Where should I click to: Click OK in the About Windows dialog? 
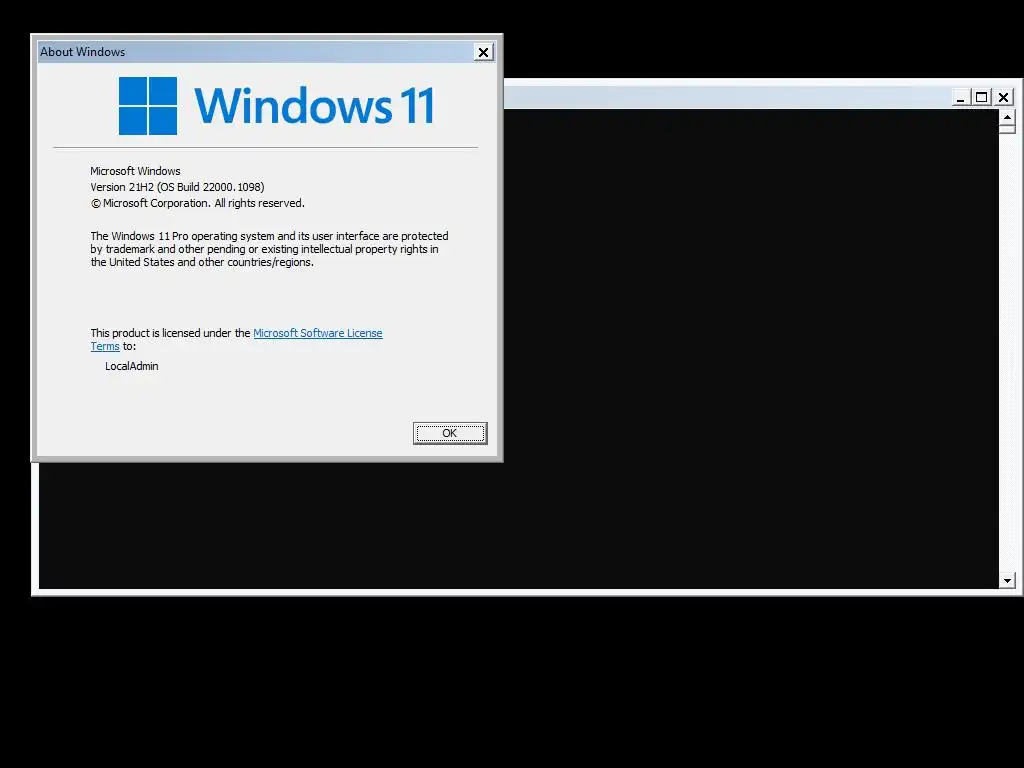pos(450,433)
